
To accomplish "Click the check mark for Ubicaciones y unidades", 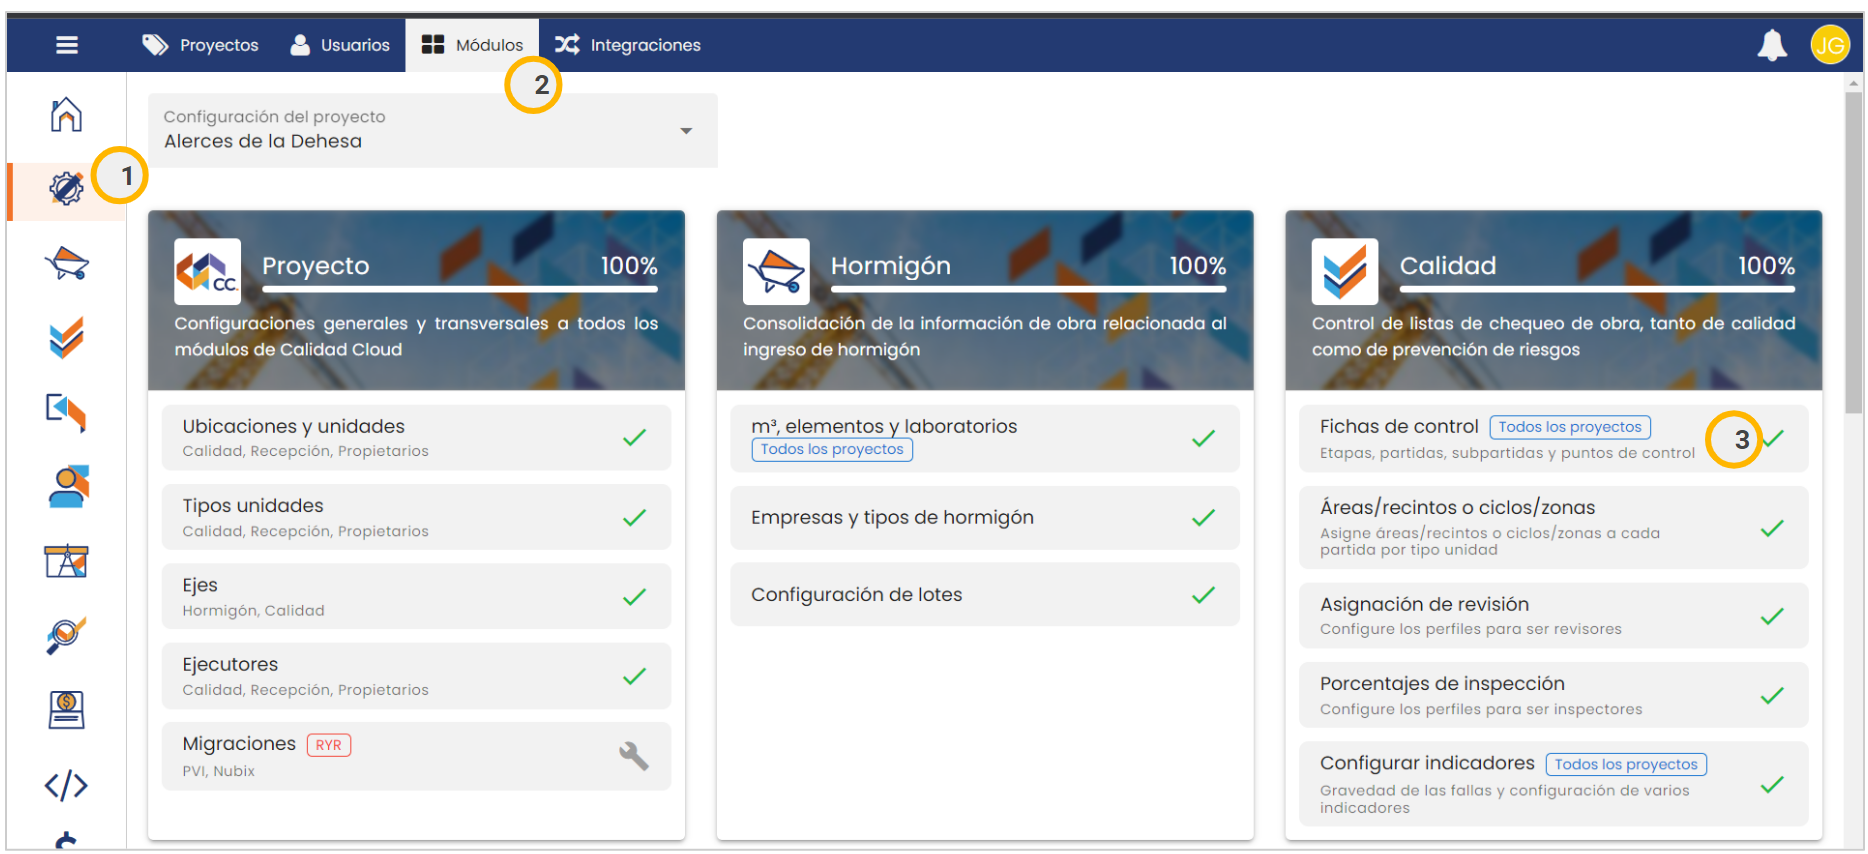I will tap(634, 437).
